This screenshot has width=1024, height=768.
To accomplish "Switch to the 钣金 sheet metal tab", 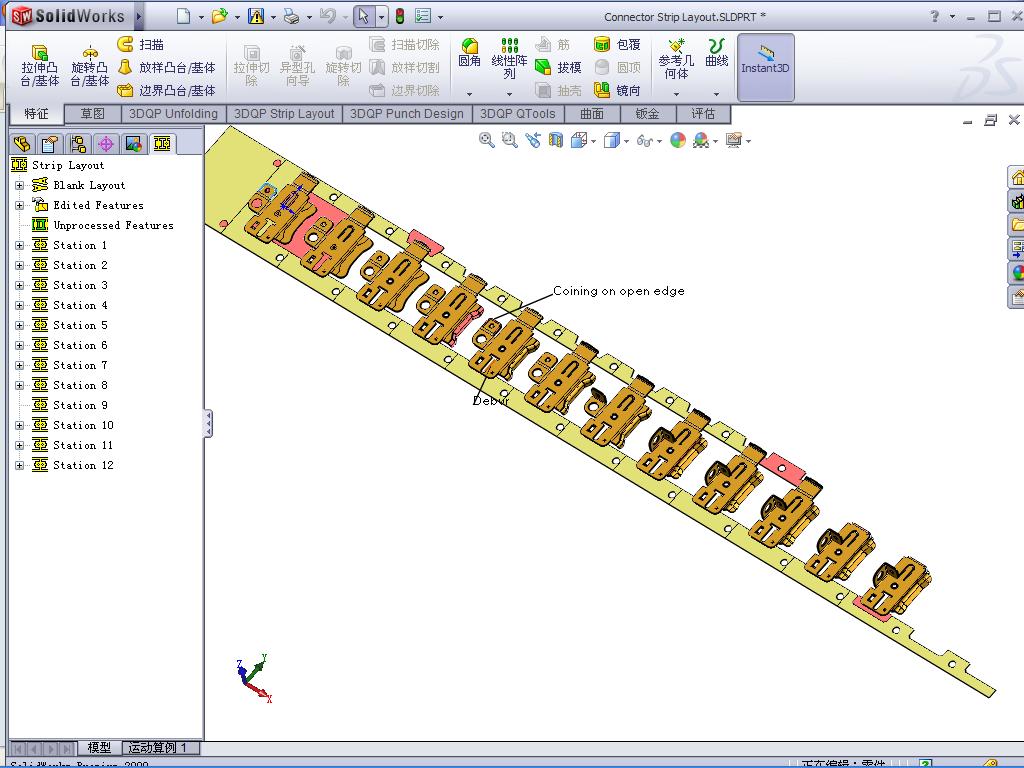I will 647,114.
